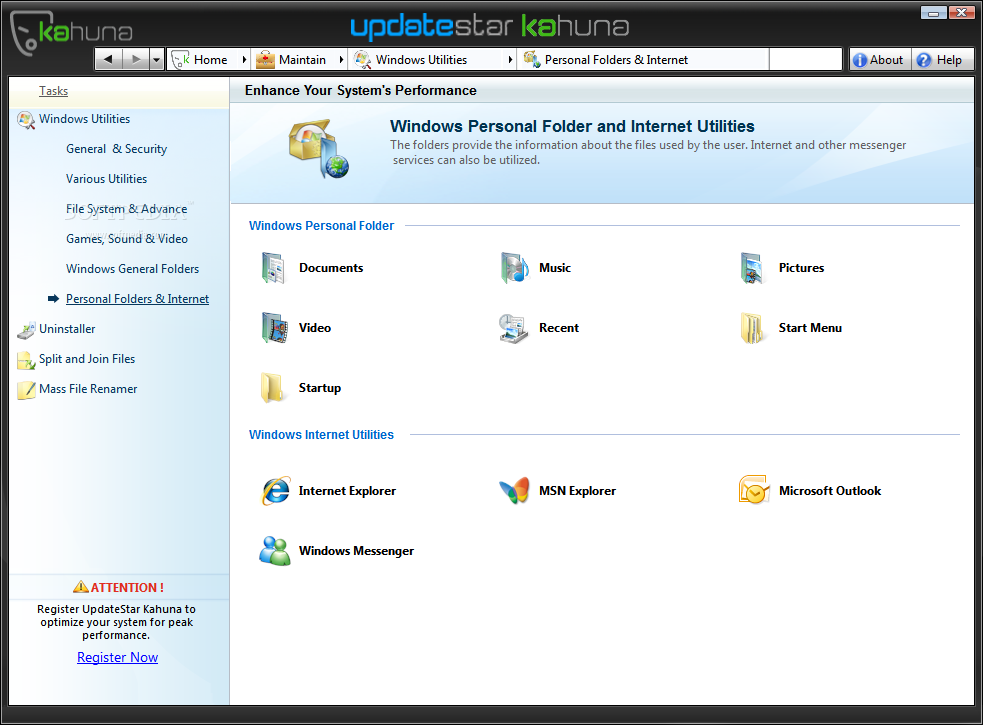983x725 pixels.
Task: Open the Start Menu folder icon
Action: pos(752,328)
